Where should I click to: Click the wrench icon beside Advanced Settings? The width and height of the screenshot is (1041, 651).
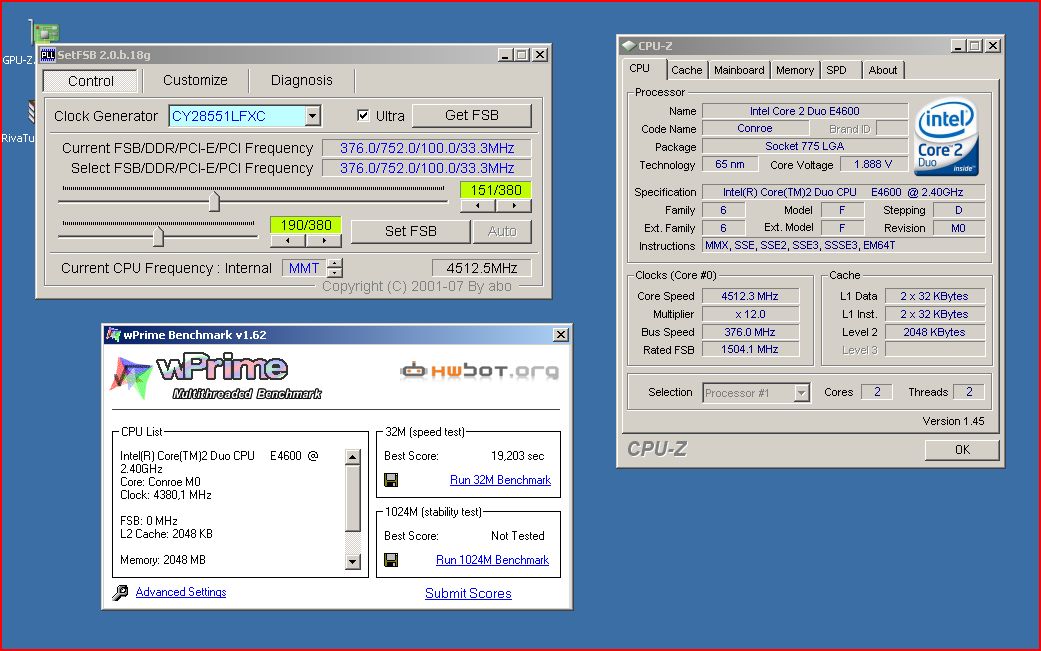(x=120, y=593)
